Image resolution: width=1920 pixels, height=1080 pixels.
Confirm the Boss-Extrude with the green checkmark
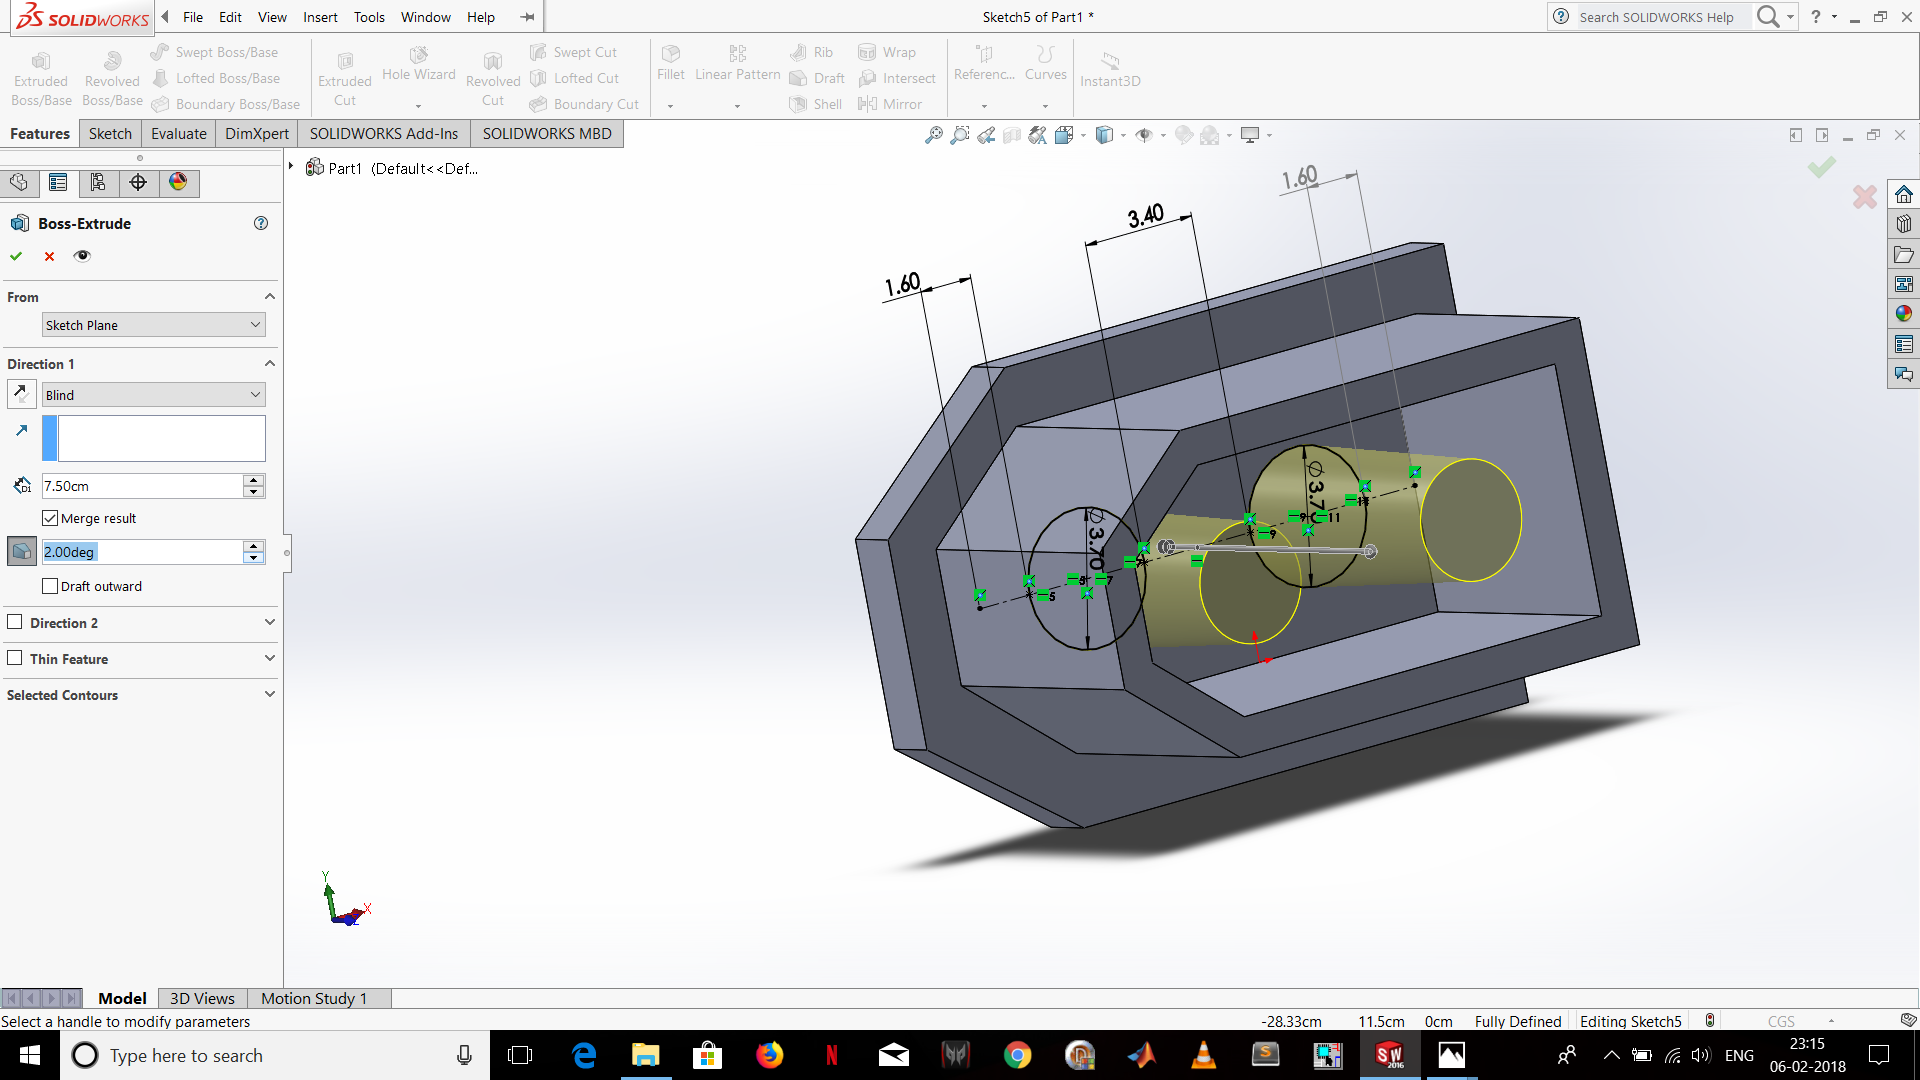pyautogui.click(x=15, y=256)
